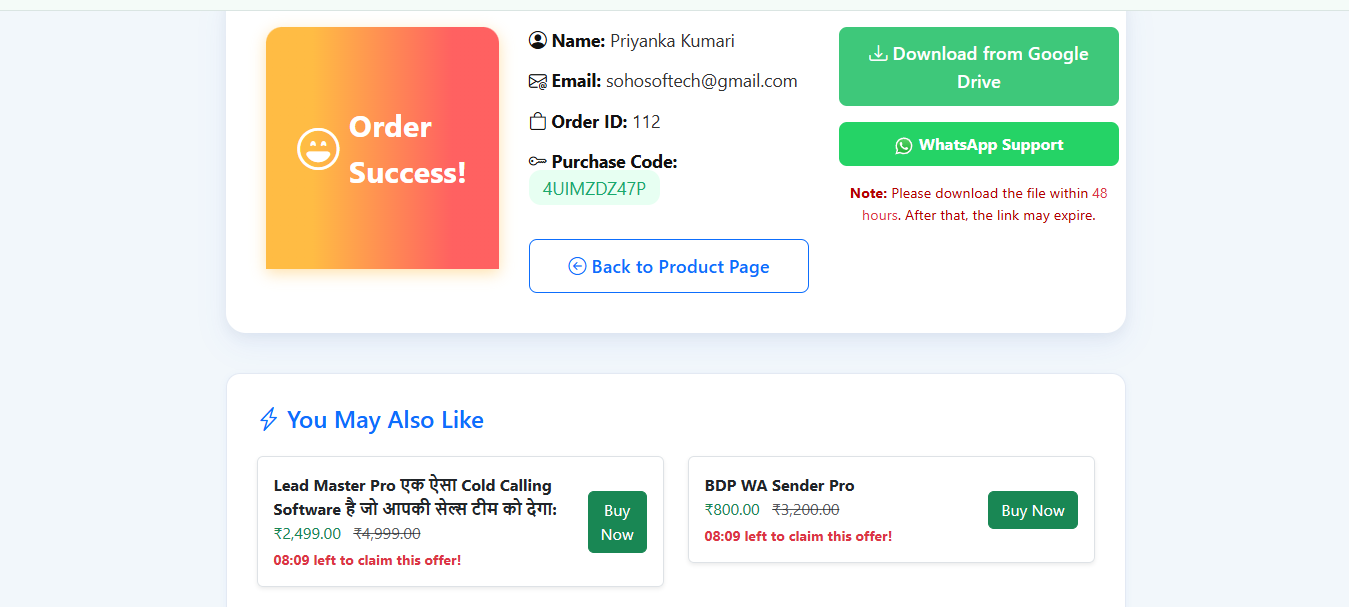Click the back arrow circle icon
This screenshot has width=1349, height=607.
[x=577, y=266]
